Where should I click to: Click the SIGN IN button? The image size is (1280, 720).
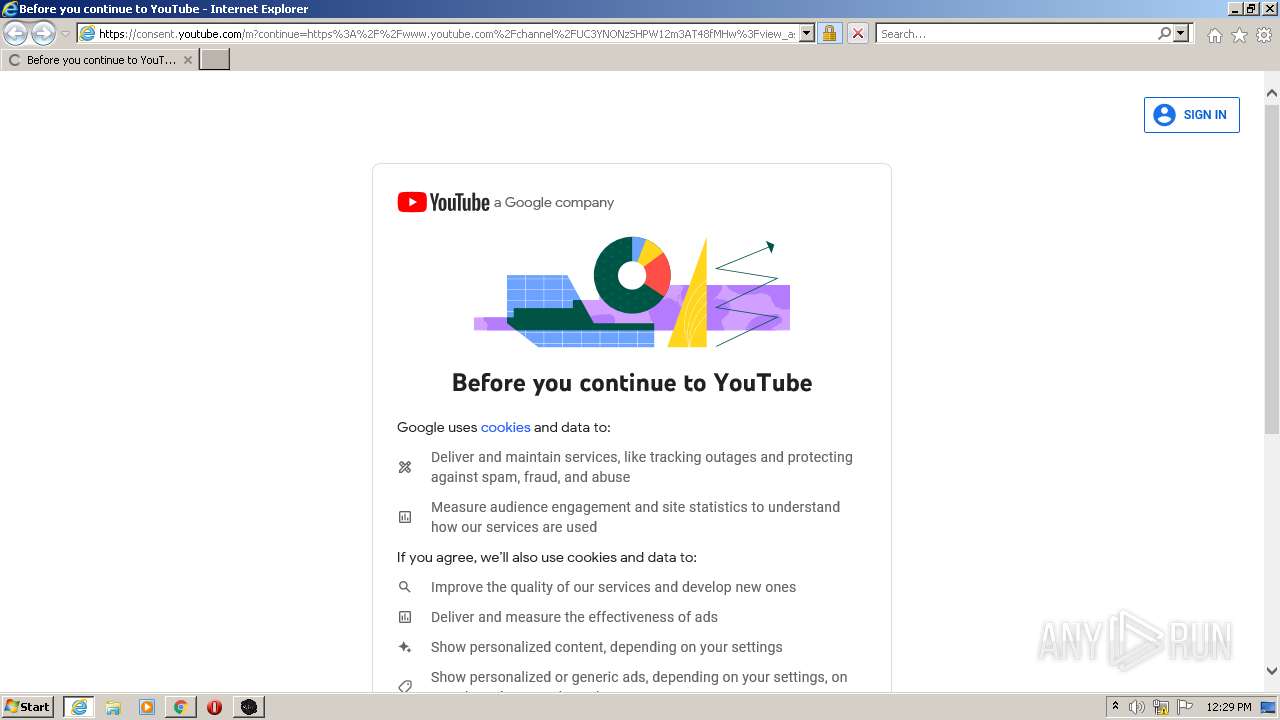1192,115
